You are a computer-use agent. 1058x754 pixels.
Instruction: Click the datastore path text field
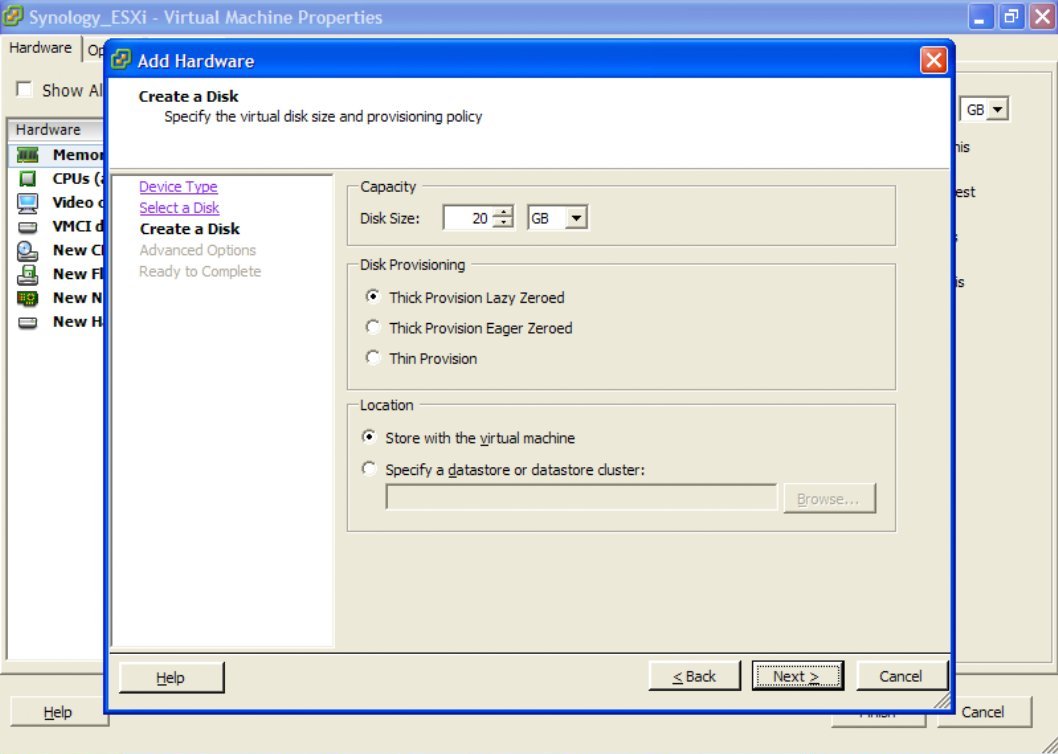pos(581,498)
